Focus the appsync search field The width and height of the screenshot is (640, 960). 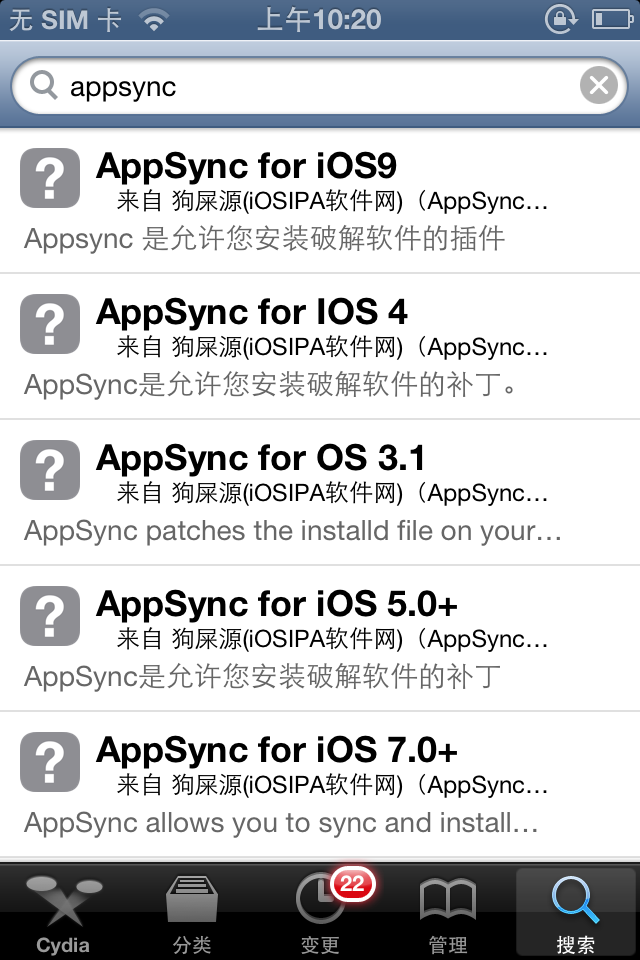point(320,86)
